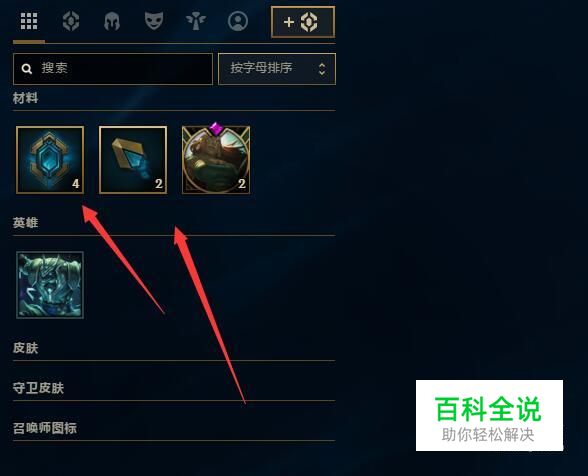Toggle the sort dropdown up-down arrows
The image size is (588, 476).
[322, 69]
